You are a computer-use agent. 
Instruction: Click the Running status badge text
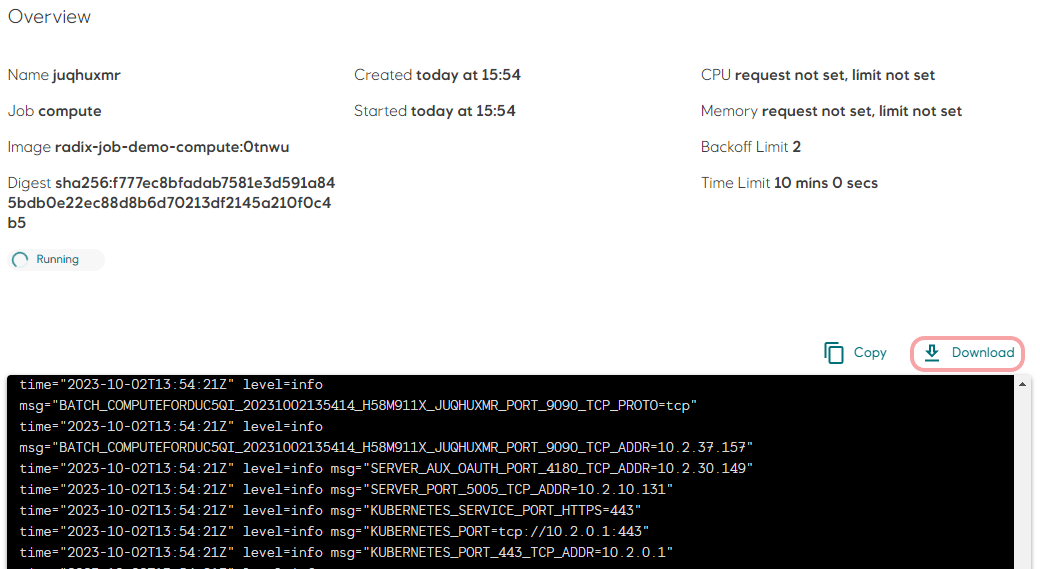pos(57,260)
